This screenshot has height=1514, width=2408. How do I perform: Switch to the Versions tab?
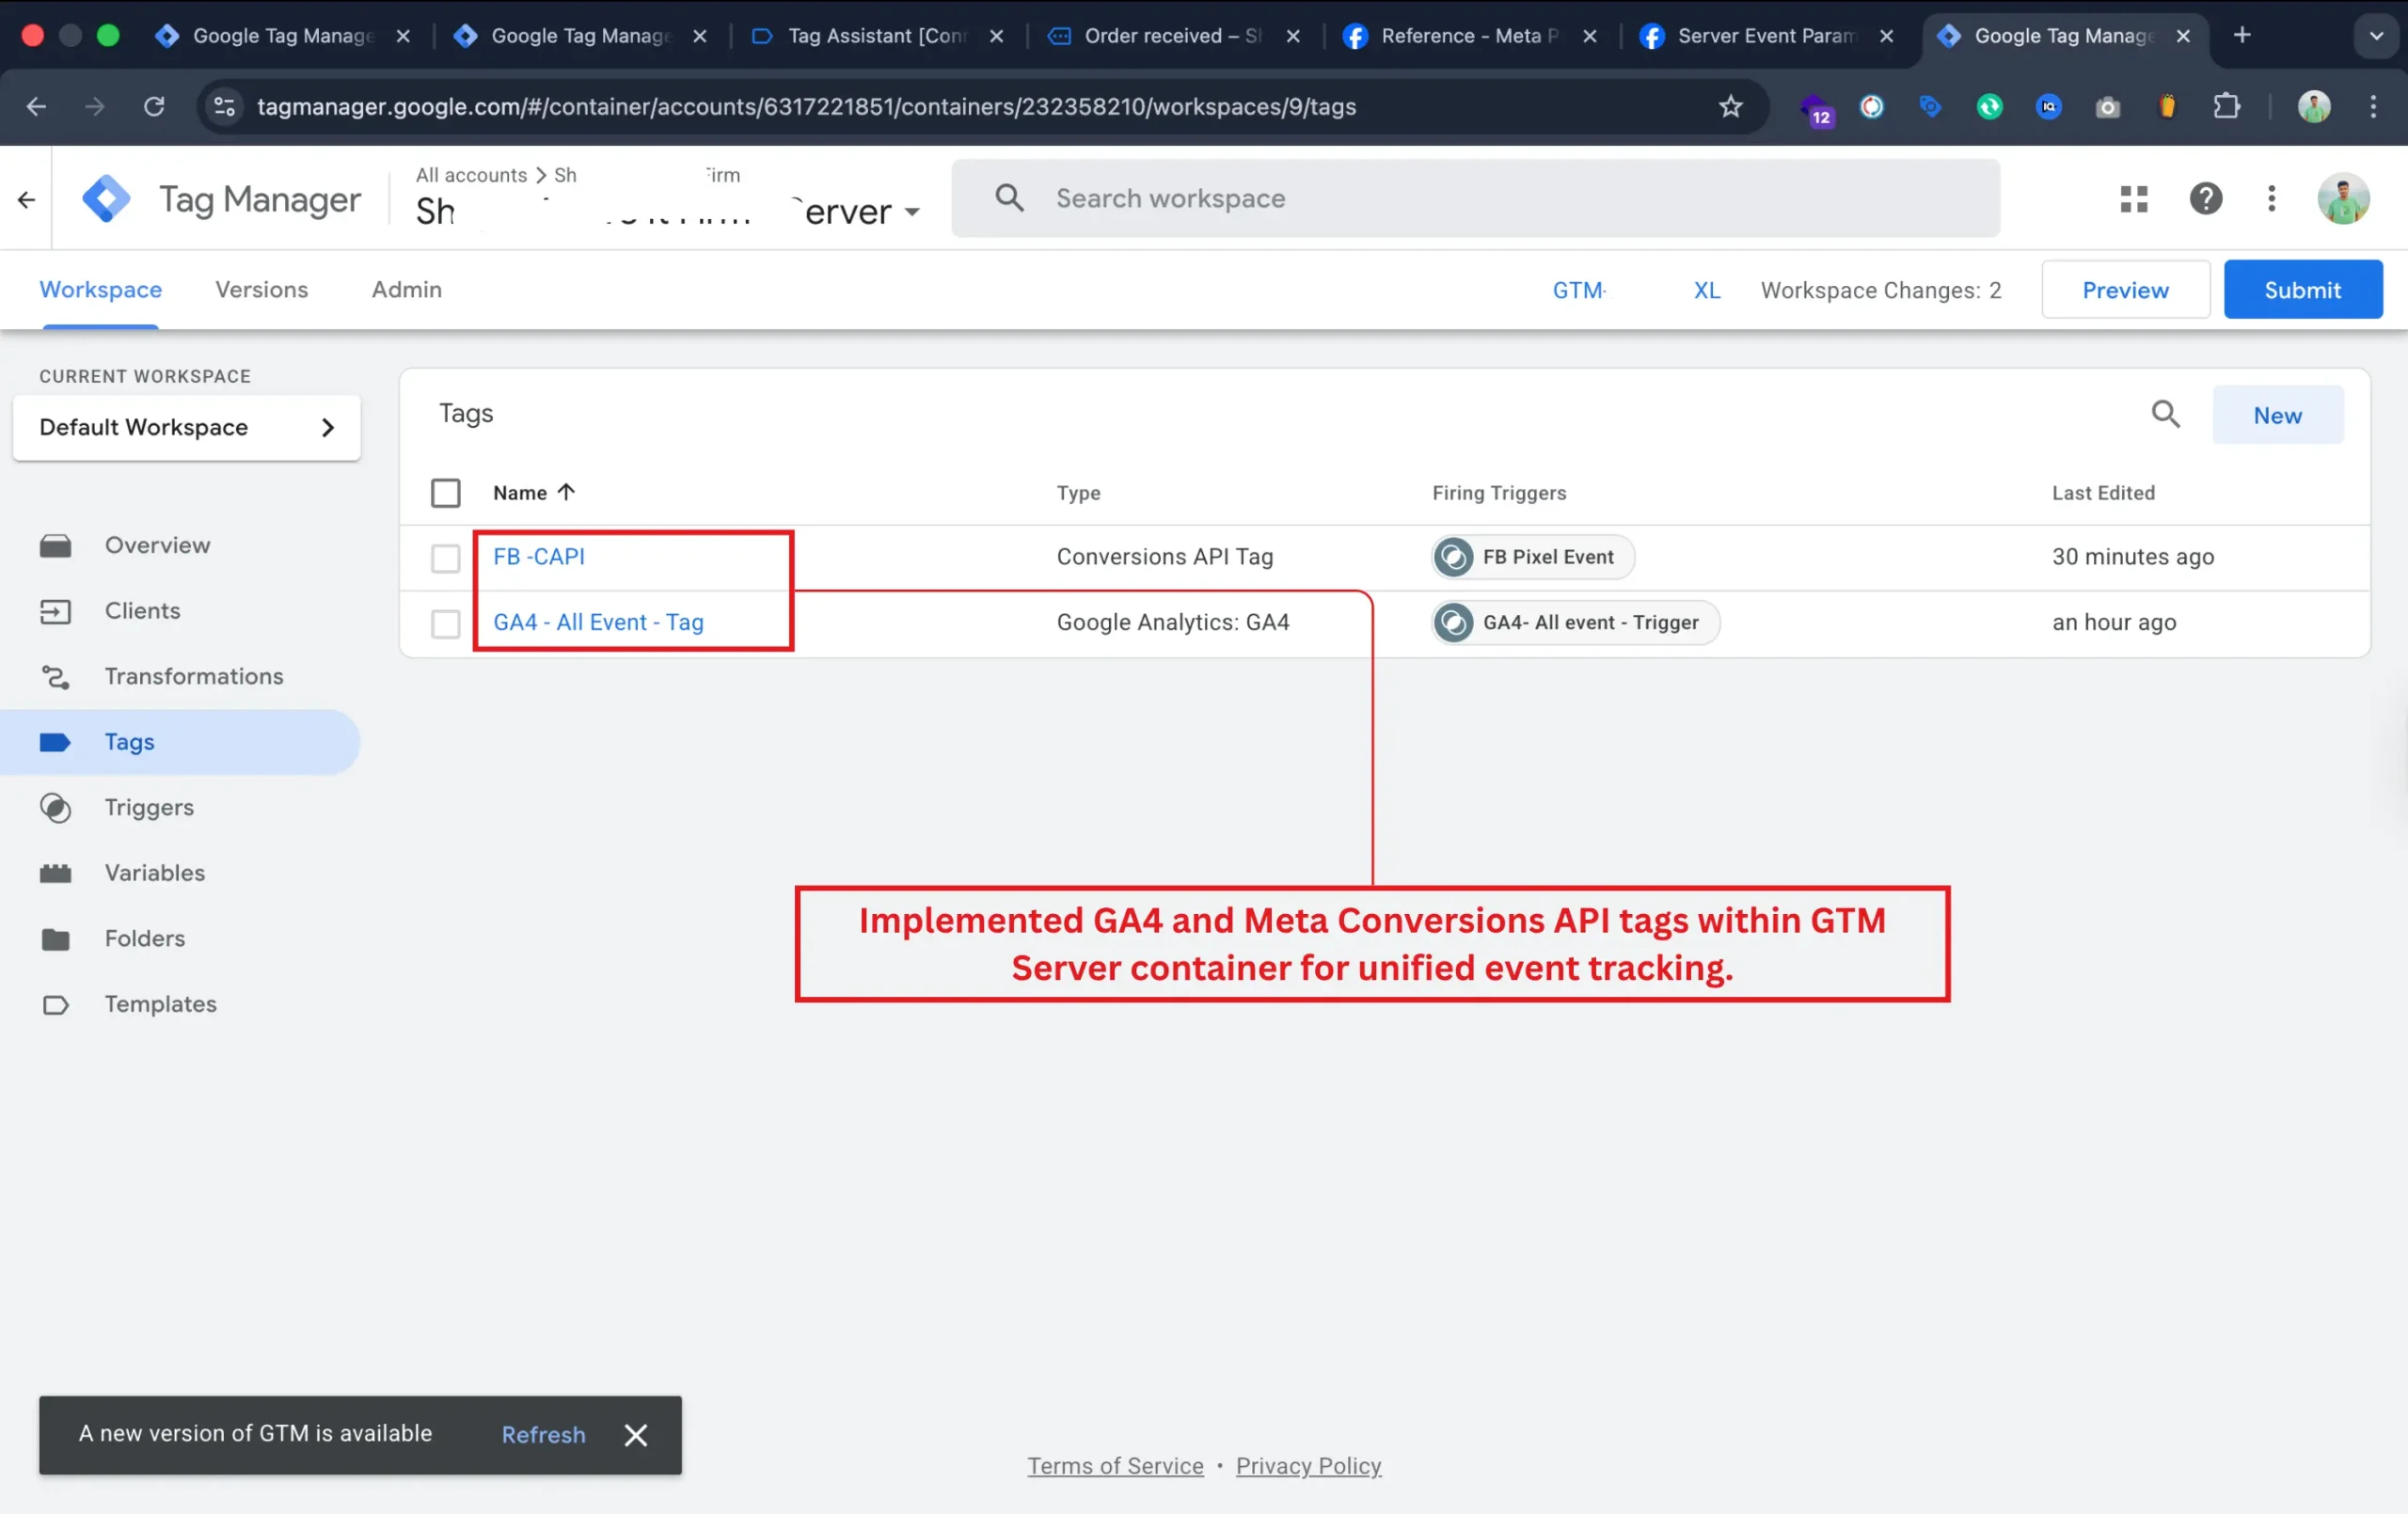click(261, 289)
